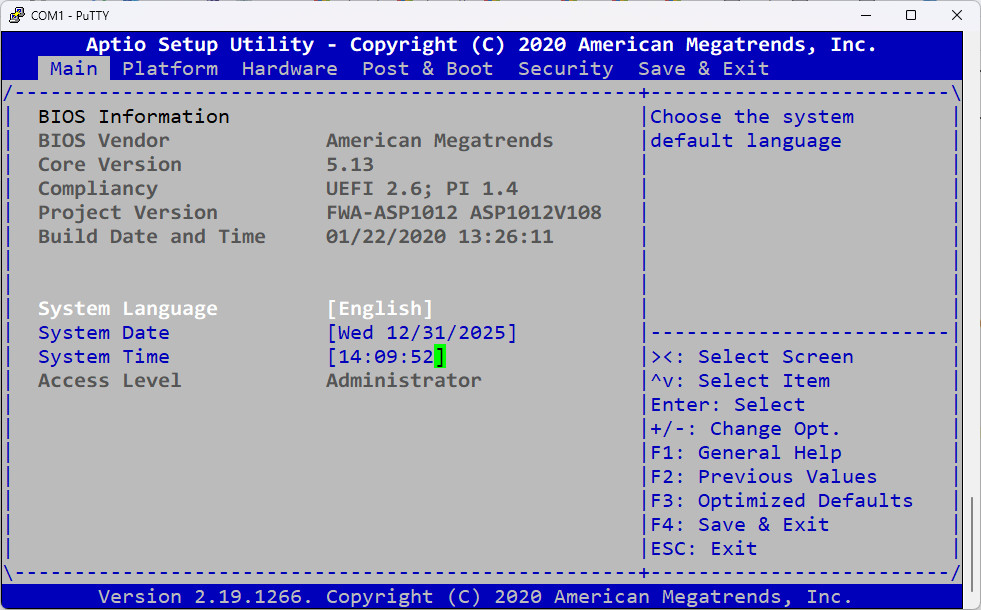Viewport: 981px width, 610px height.
Task: Click the Build Date and Time label
Action: point(151,236)
